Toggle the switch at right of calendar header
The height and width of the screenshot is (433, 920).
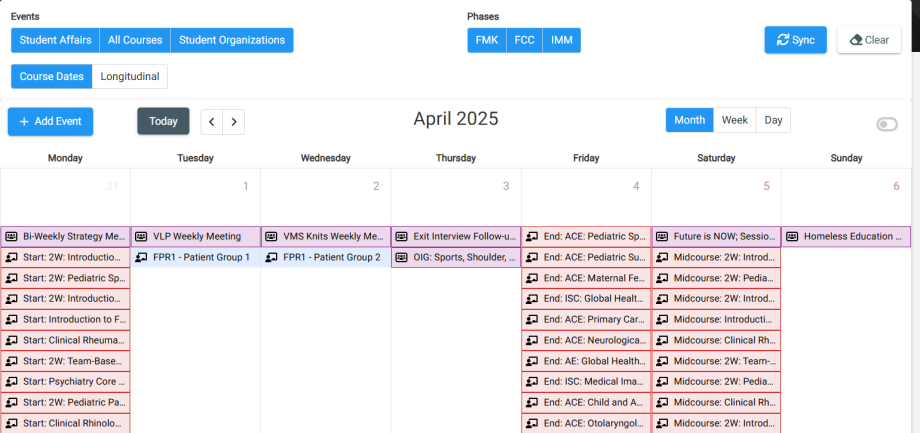click(x=887, y=124)
